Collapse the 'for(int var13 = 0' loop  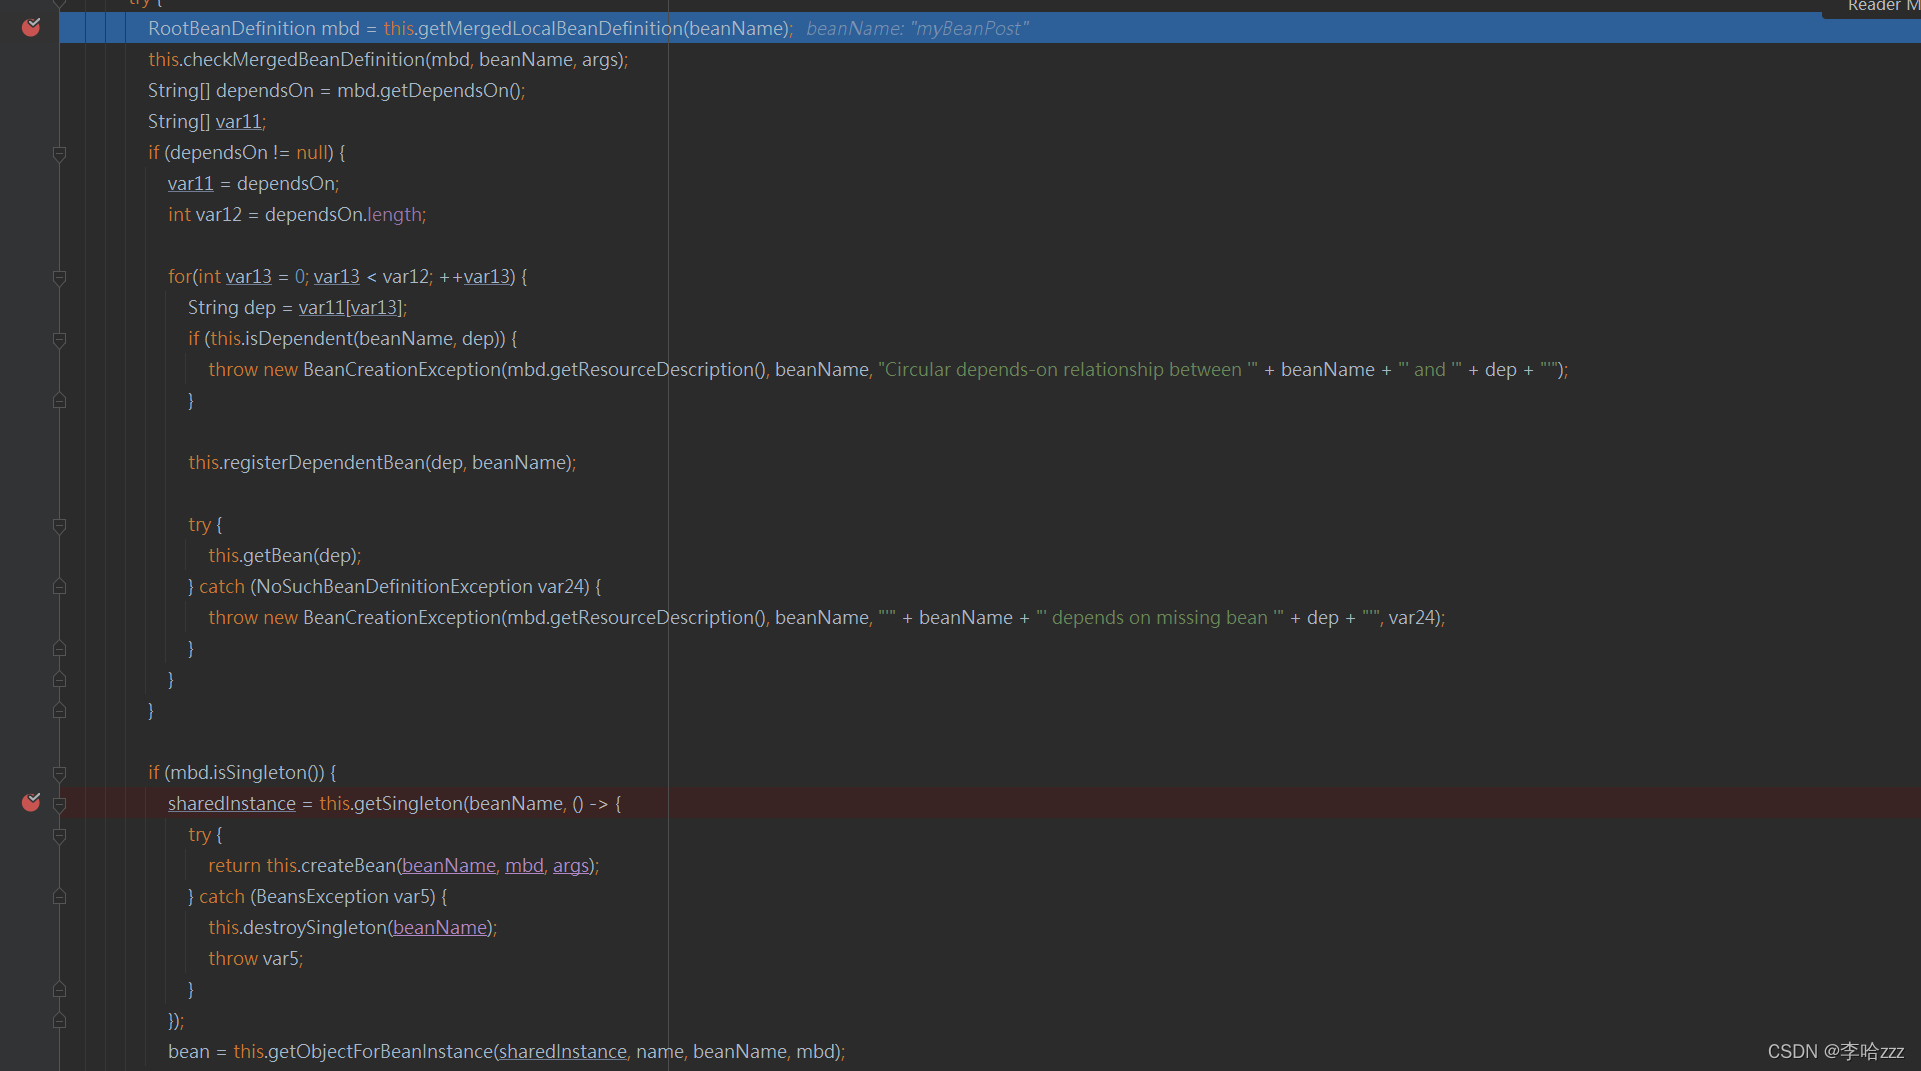click(x=59, y=277)
